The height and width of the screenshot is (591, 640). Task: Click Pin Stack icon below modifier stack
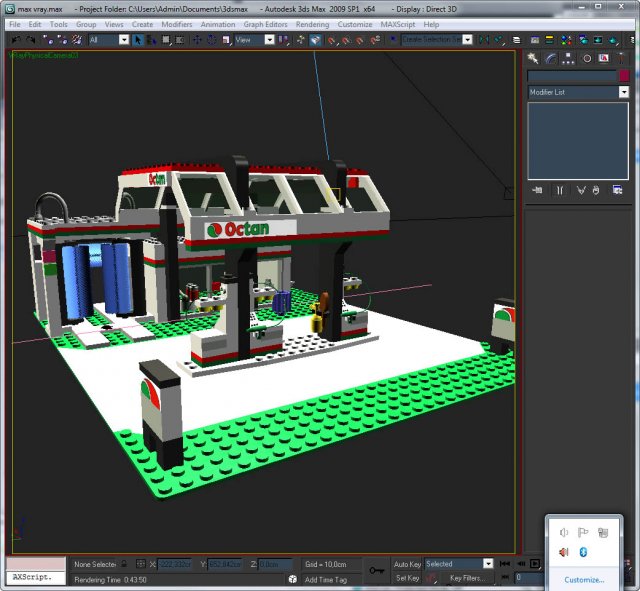[x=537, y=190]
